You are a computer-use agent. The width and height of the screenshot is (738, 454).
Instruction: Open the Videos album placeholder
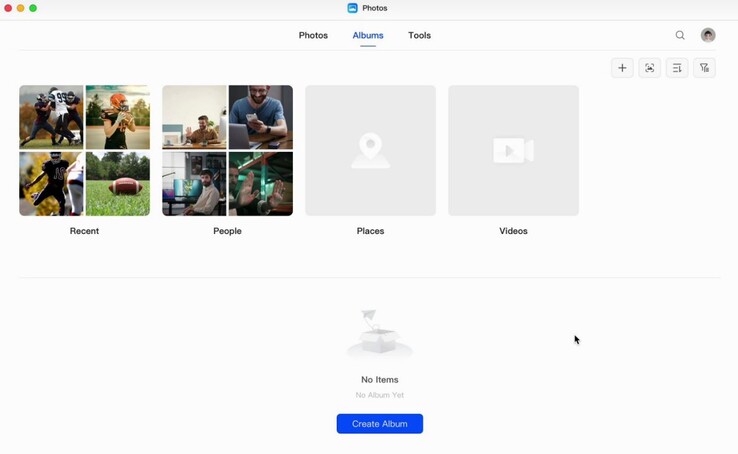pyautogui.click(x=513, y=151)
